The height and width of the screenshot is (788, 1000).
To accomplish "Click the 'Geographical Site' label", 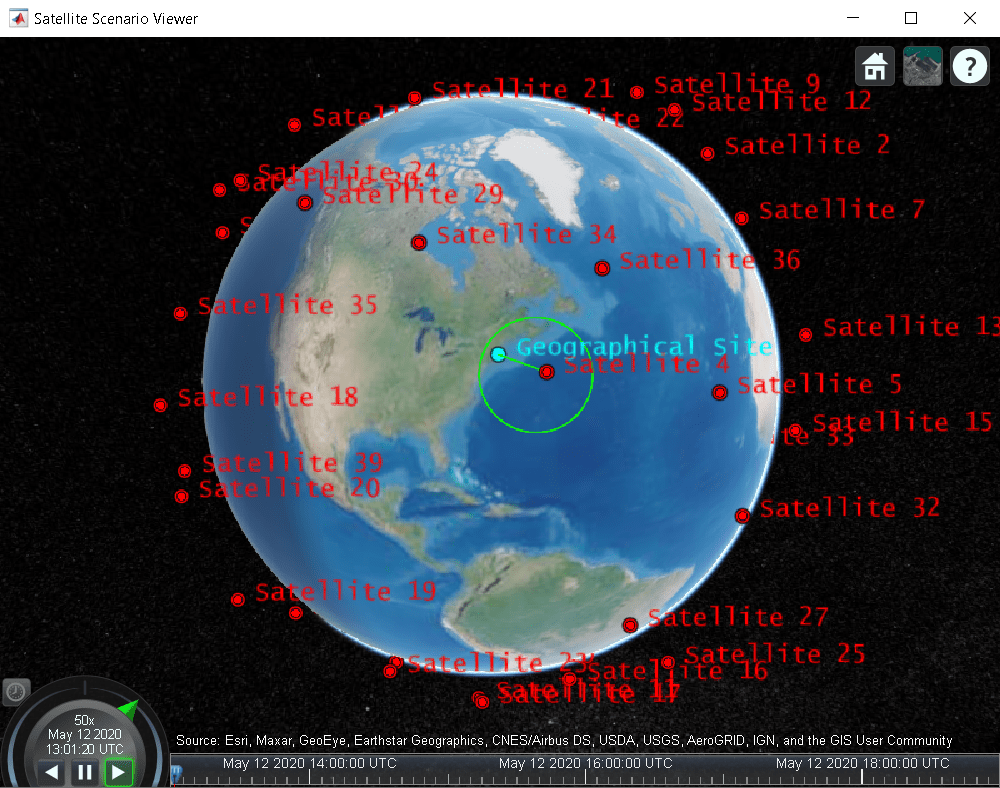I will click(x=644, y=346).
